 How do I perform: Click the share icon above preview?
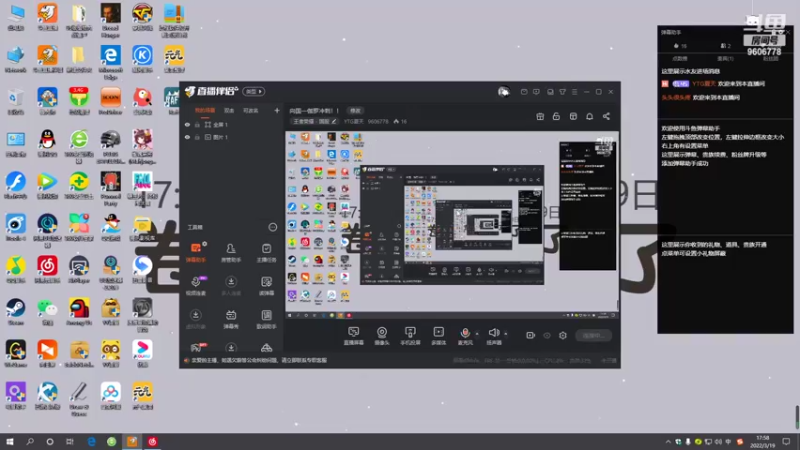pos(606,116)
